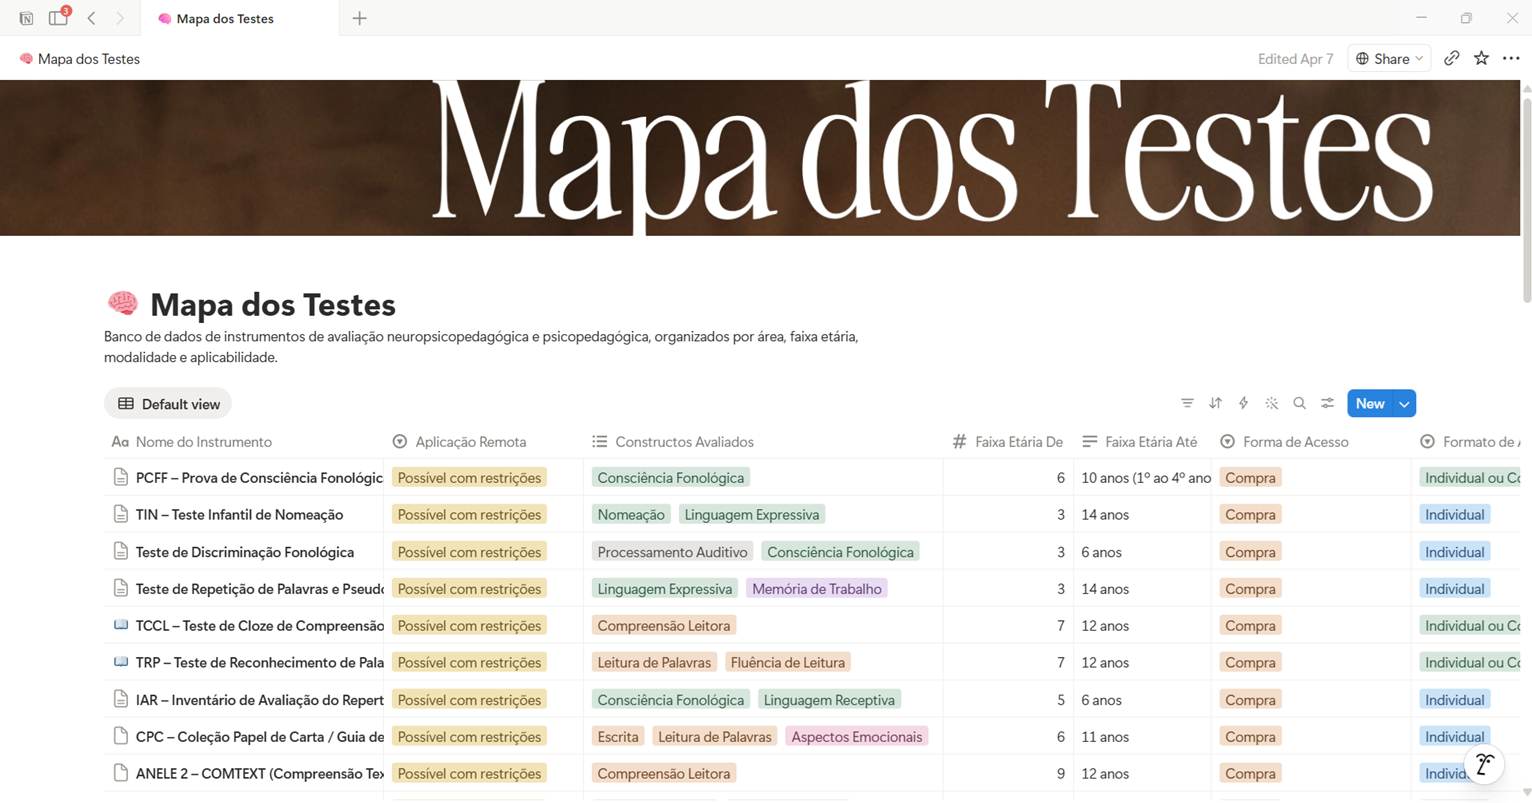The width and height of the screenshot is (1532, 803).
Task: Click Compreensão Leitora tag in TCCL row
Action: coord(664,626)
